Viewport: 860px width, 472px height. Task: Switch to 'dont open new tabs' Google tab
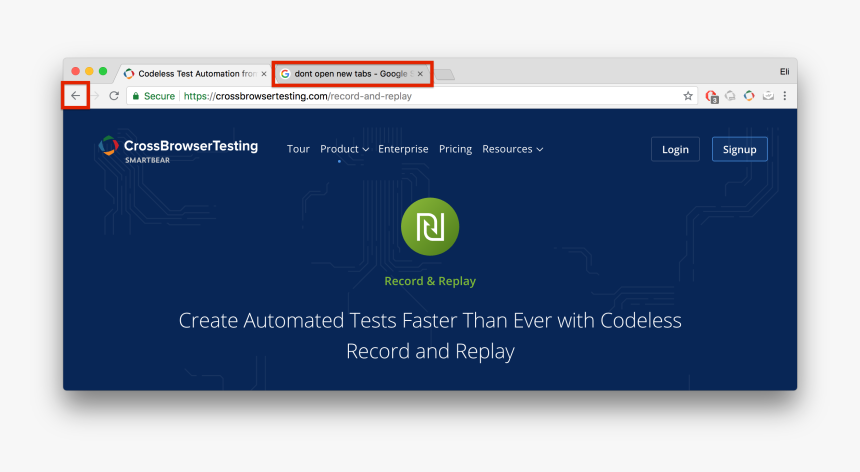click(351, 73)
